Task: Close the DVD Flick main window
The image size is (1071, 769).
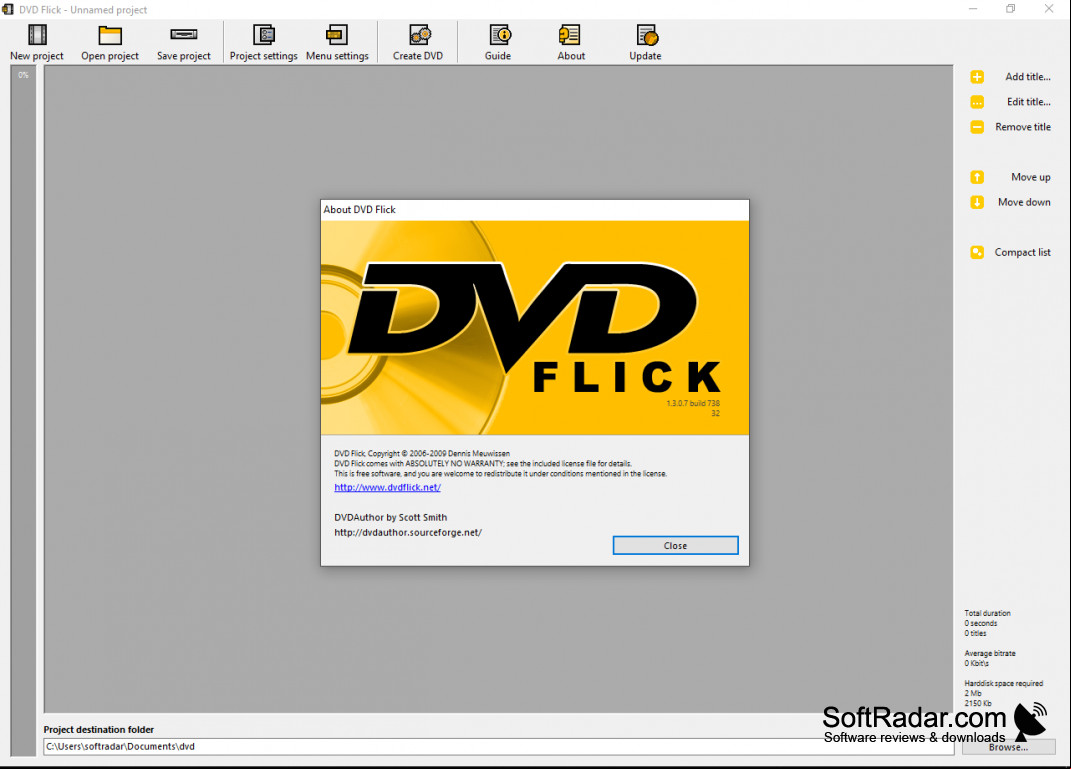Action: coord(1048,9)
